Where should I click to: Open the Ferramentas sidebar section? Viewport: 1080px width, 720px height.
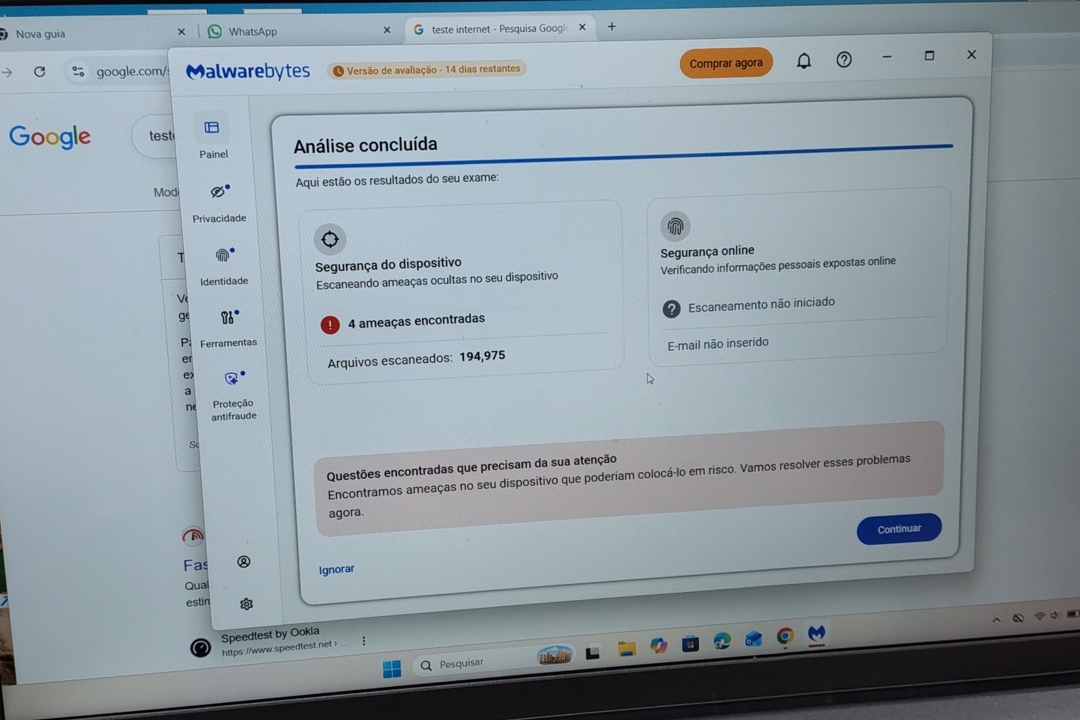pos(228,328)
